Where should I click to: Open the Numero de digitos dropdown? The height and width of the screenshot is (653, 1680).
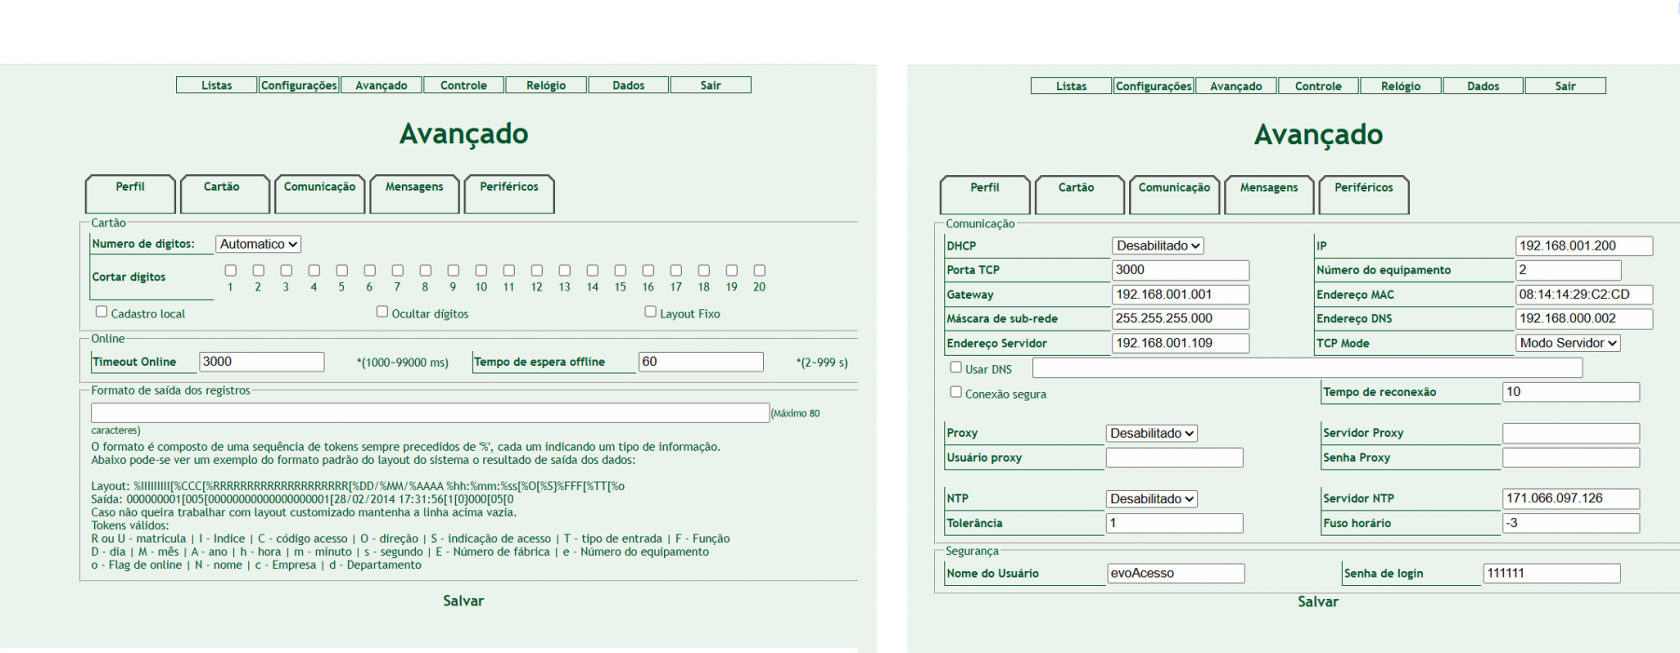[258, 244]
